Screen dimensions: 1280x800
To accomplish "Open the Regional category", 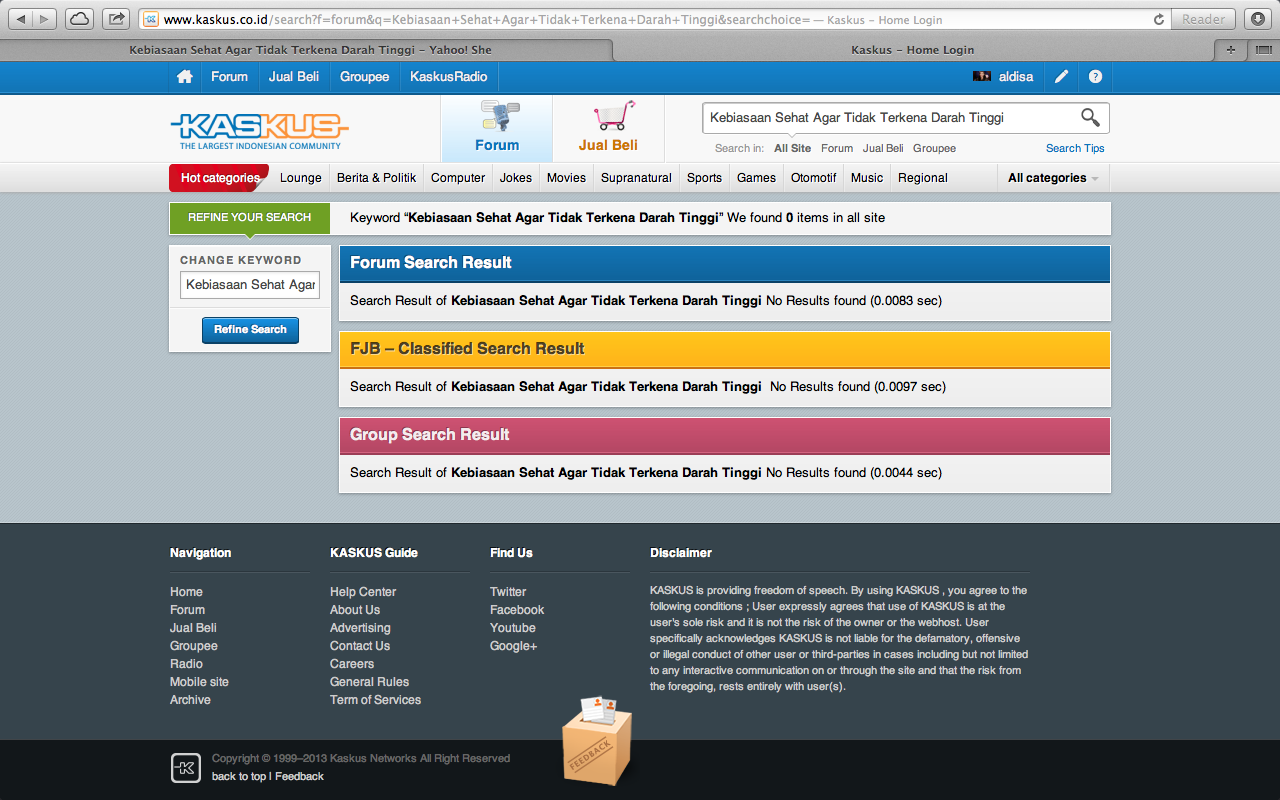I will tap(923, 178).
